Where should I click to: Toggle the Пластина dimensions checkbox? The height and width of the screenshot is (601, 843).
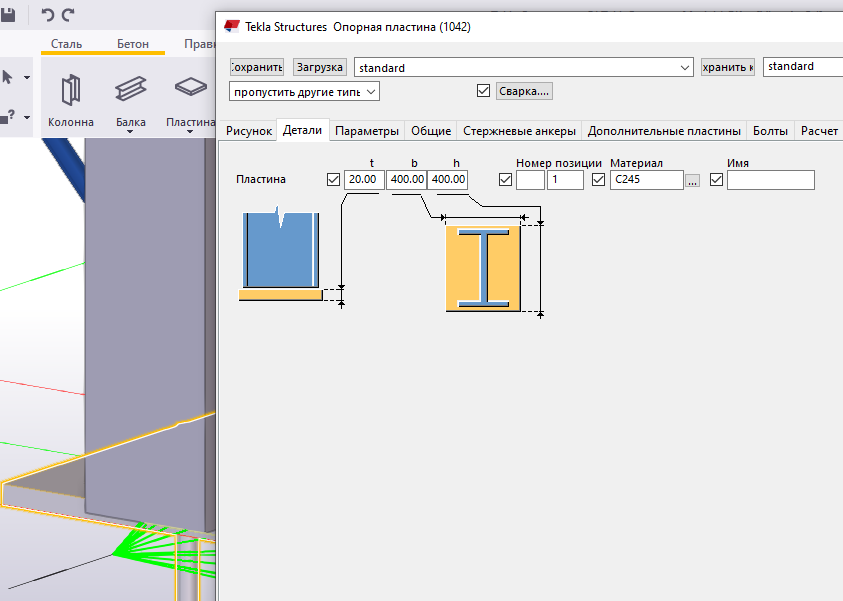click(333, 180)
